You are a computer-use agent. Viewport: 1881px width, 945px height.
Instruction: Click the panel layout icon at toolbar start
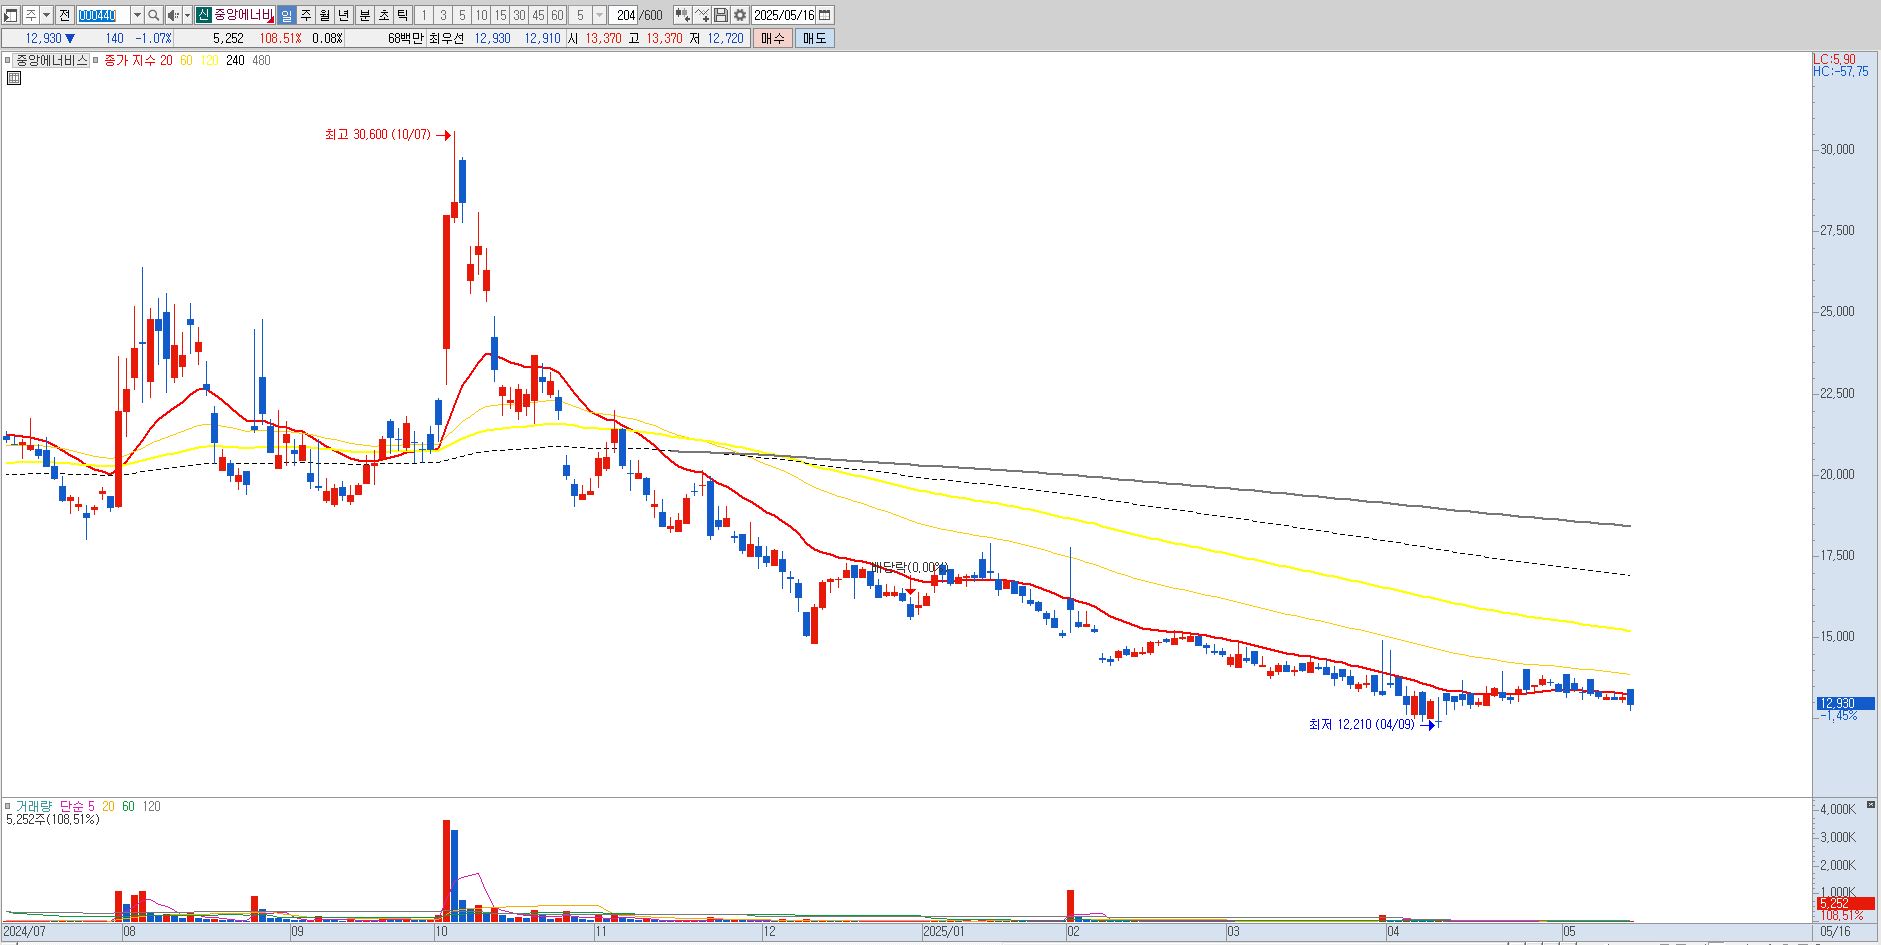coord(11,15)
